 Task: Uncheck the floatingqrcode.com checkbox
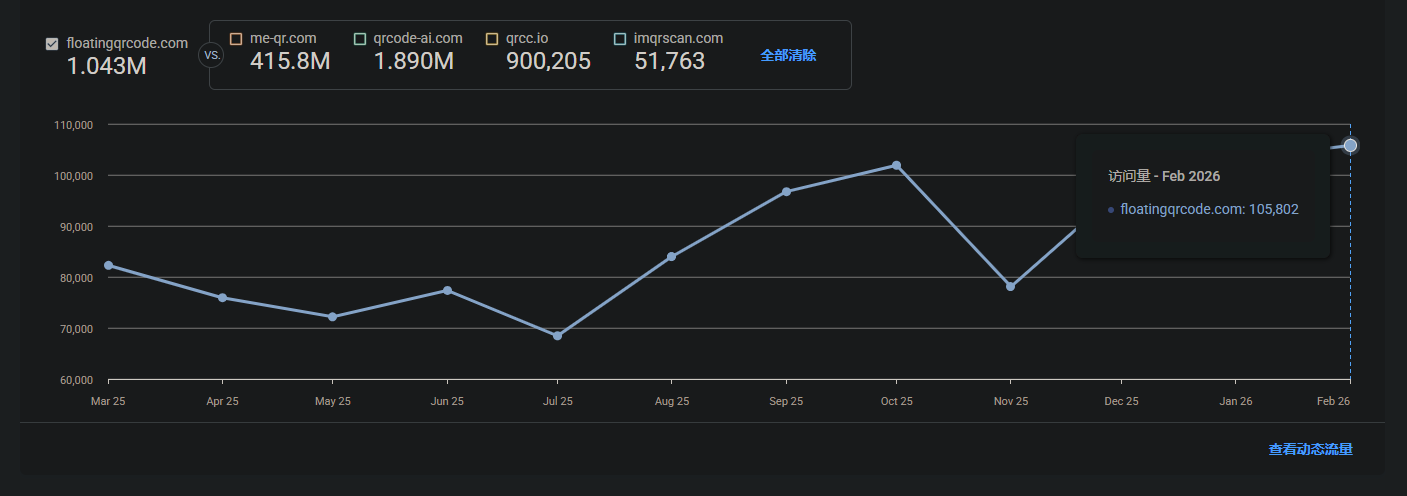pos(52,44)
